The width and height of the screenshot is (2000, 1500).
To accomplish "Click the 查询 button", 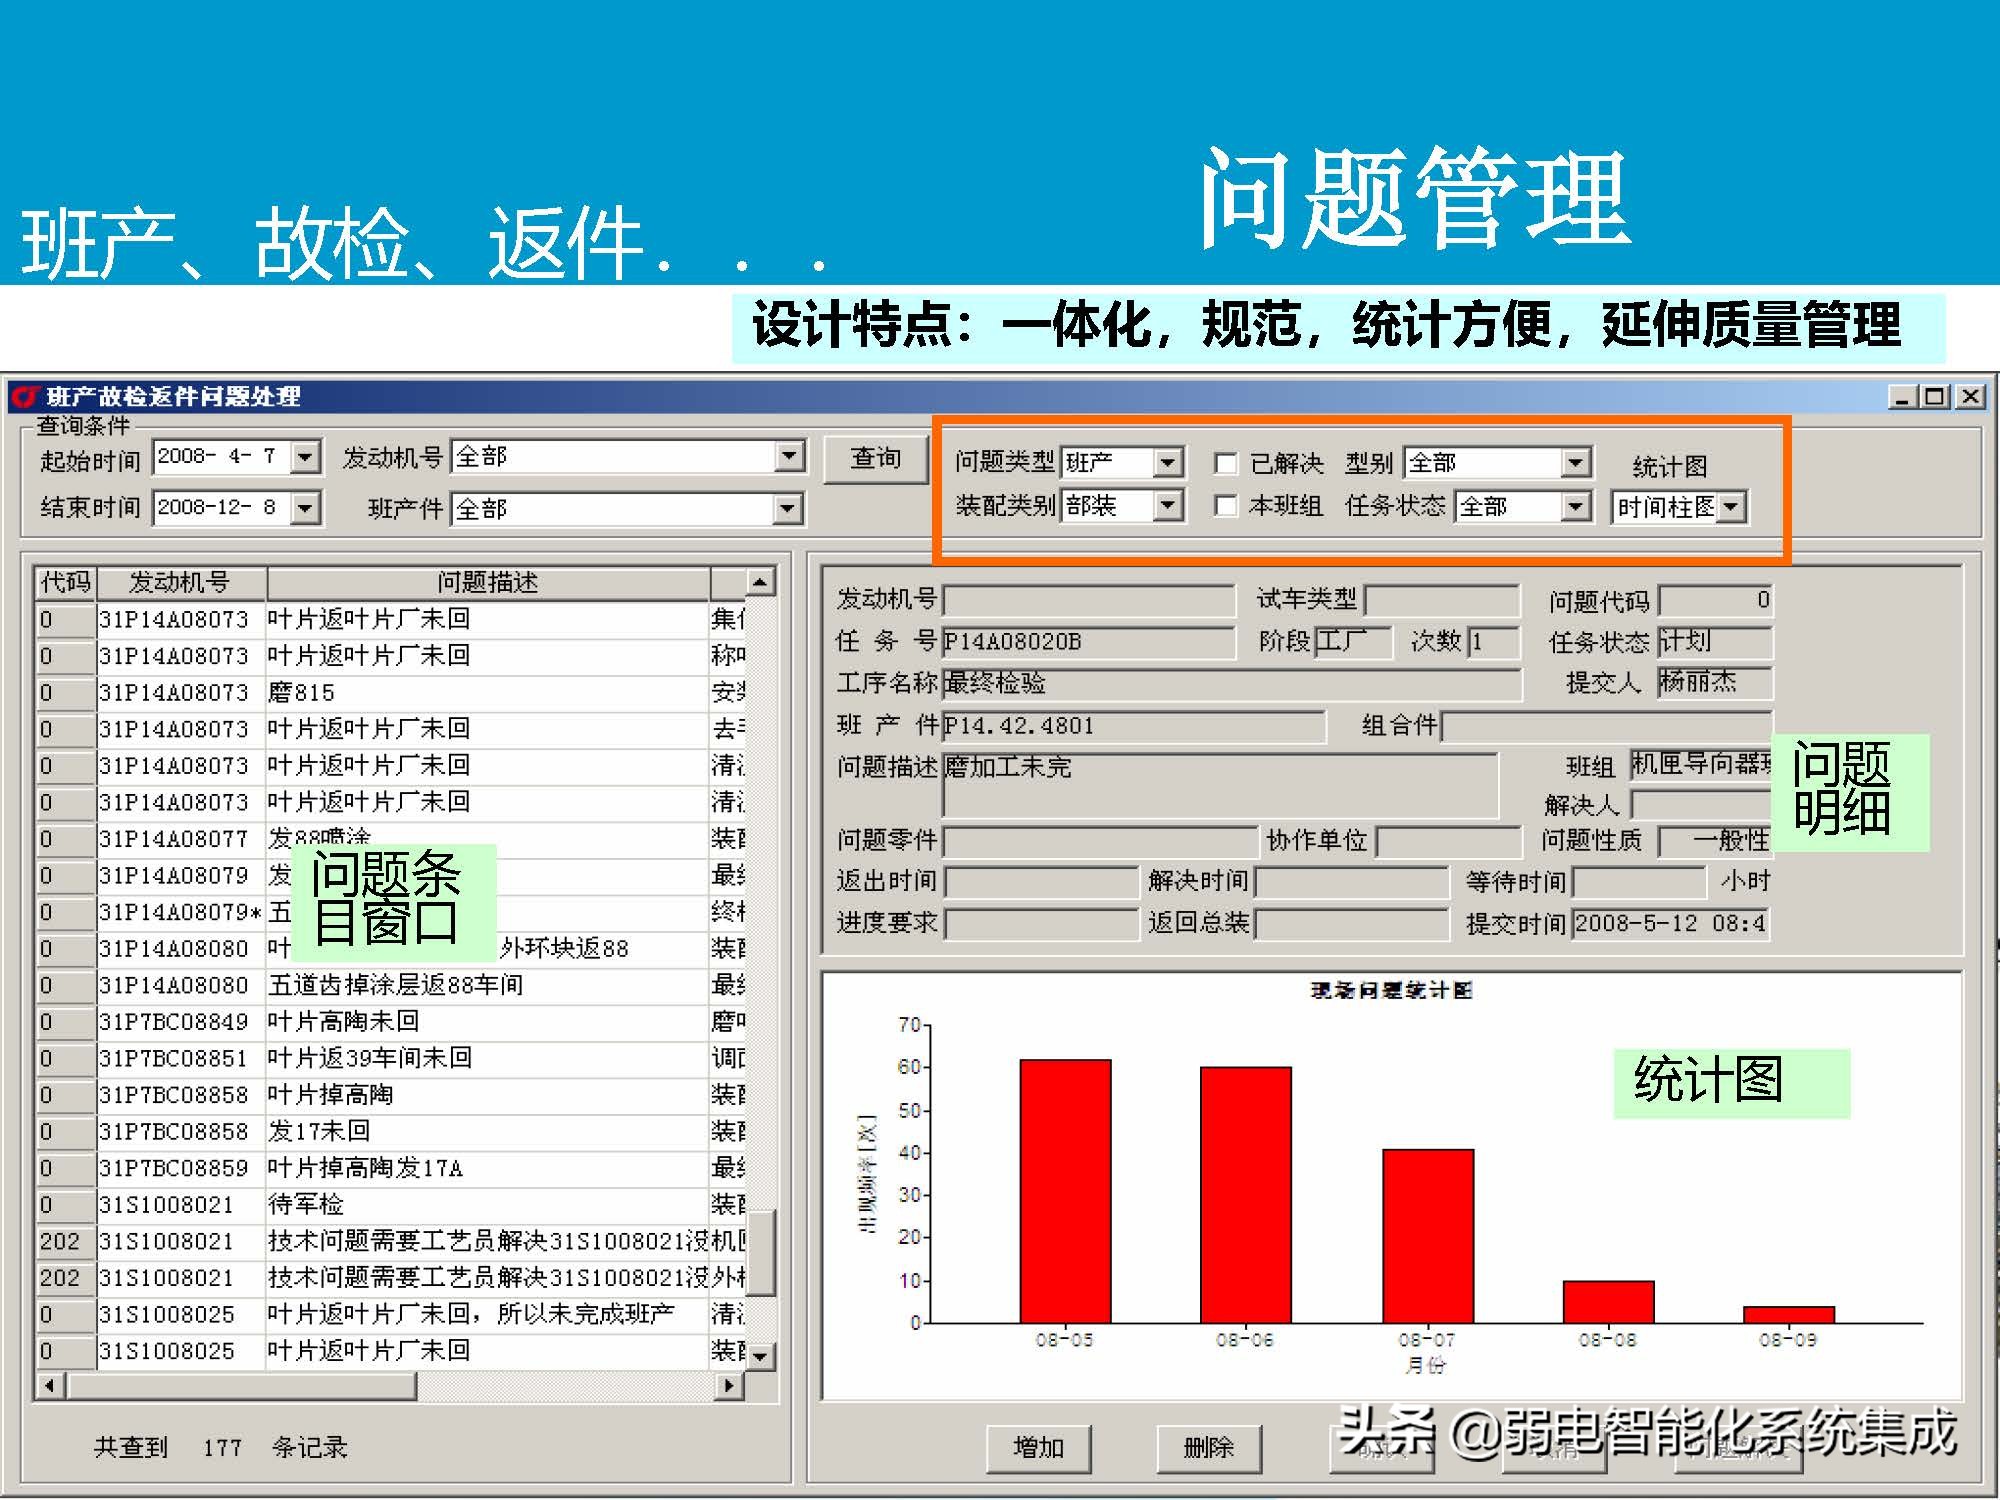I will click(x=875, y=459).
